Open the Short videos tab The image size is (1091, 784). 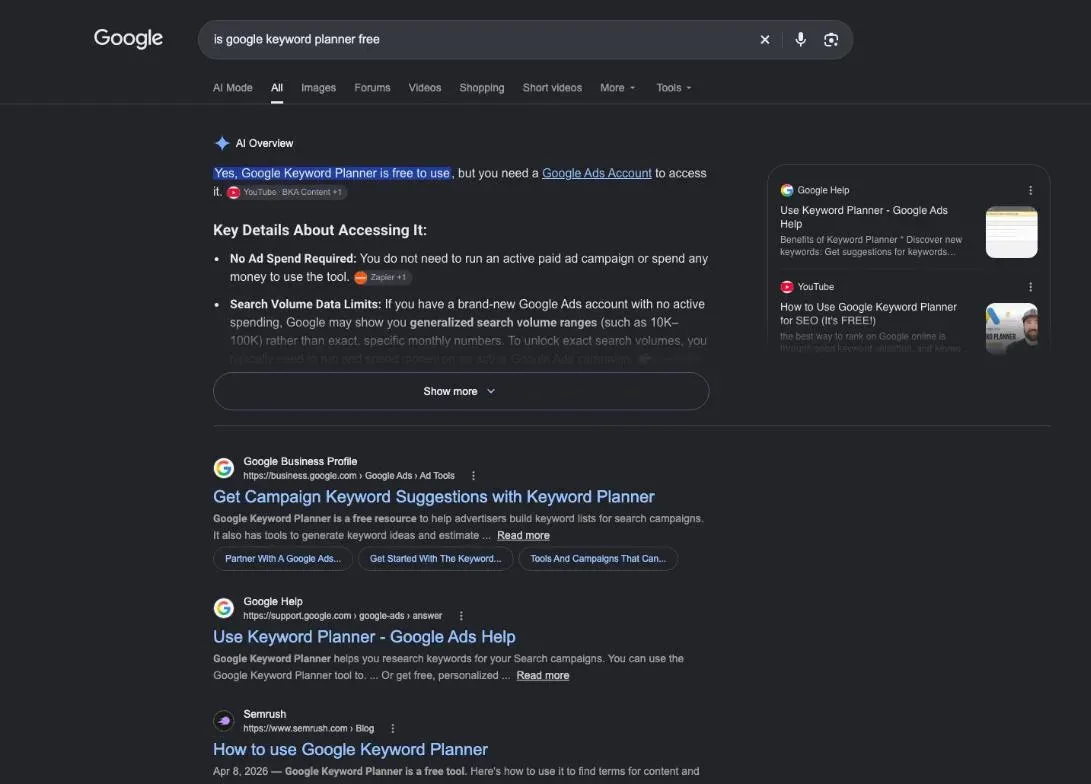coord(552,88)
